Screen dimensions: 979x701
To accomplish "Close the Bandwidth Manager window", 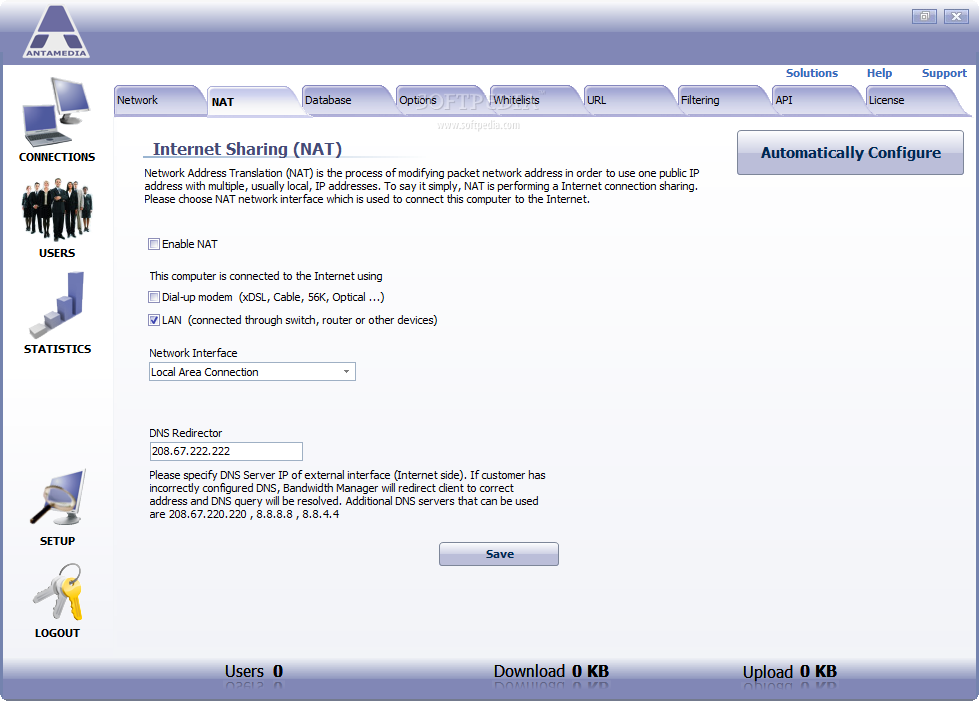I will pos(956,16).
